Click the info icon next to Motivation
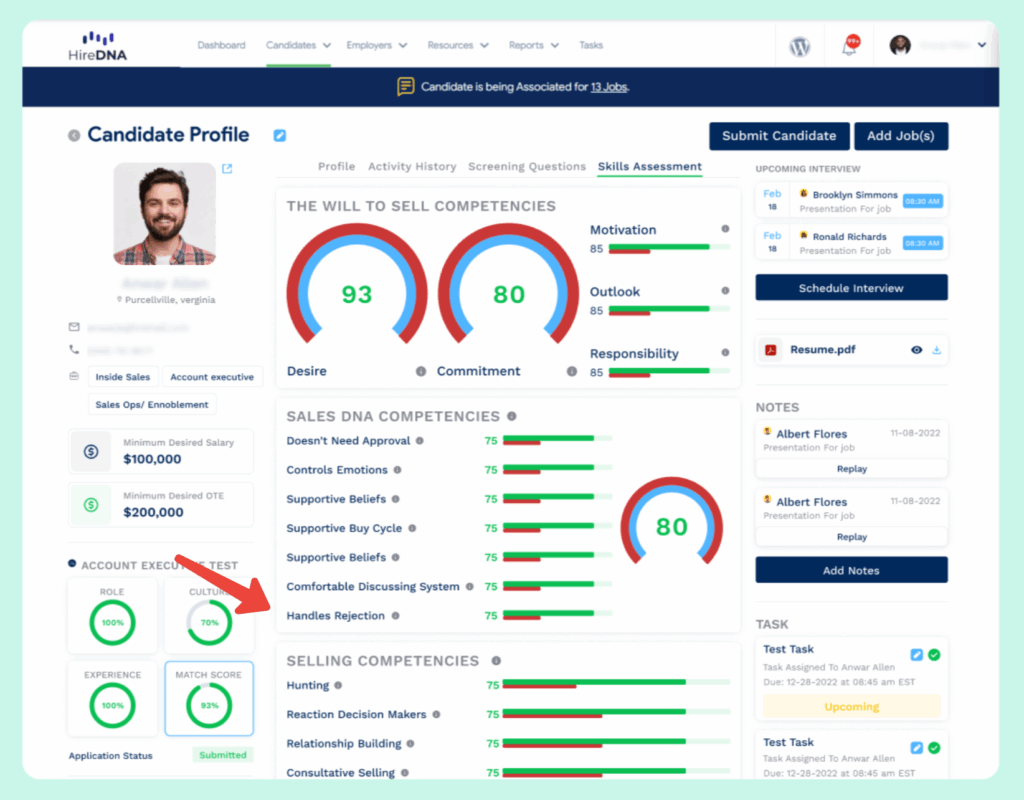Image resolution: width=1024 pixels, height=800 pixels. [x=725, y=229]
